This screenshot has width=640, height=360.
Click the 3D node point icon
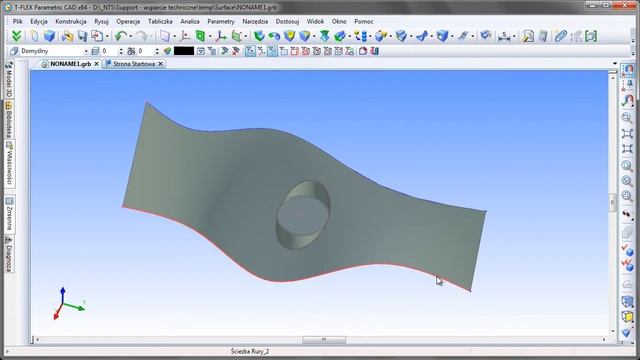(x=185, y=36)
